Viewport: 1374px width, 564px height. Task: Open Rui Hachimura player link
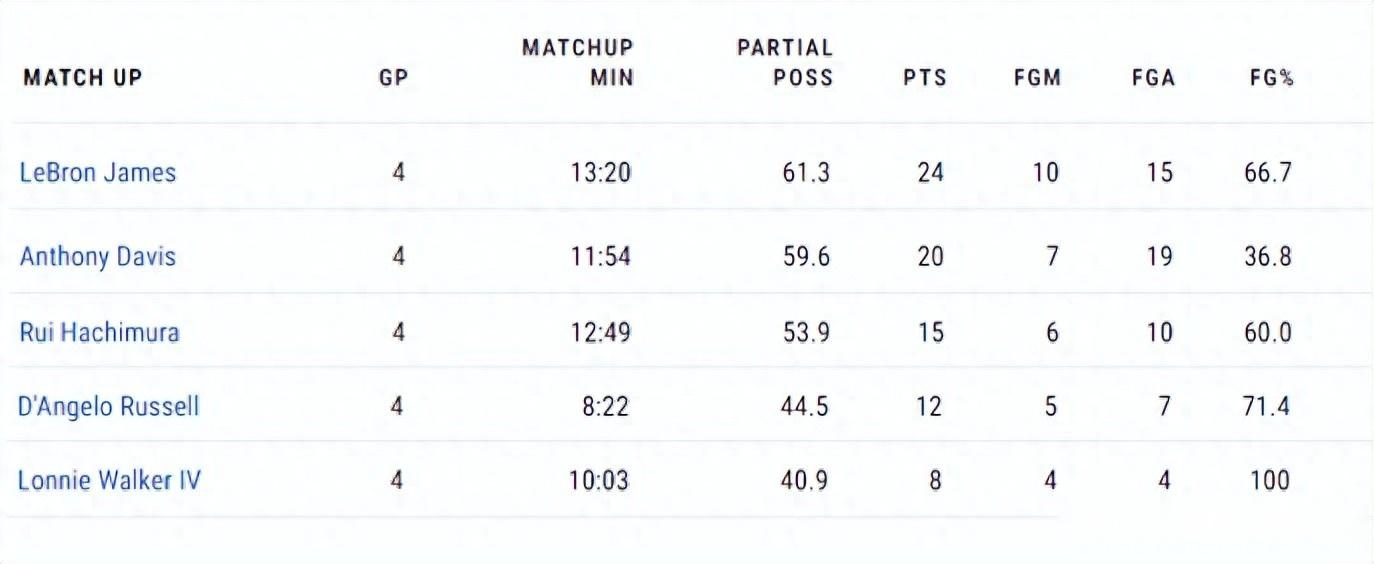coord(99,332)
